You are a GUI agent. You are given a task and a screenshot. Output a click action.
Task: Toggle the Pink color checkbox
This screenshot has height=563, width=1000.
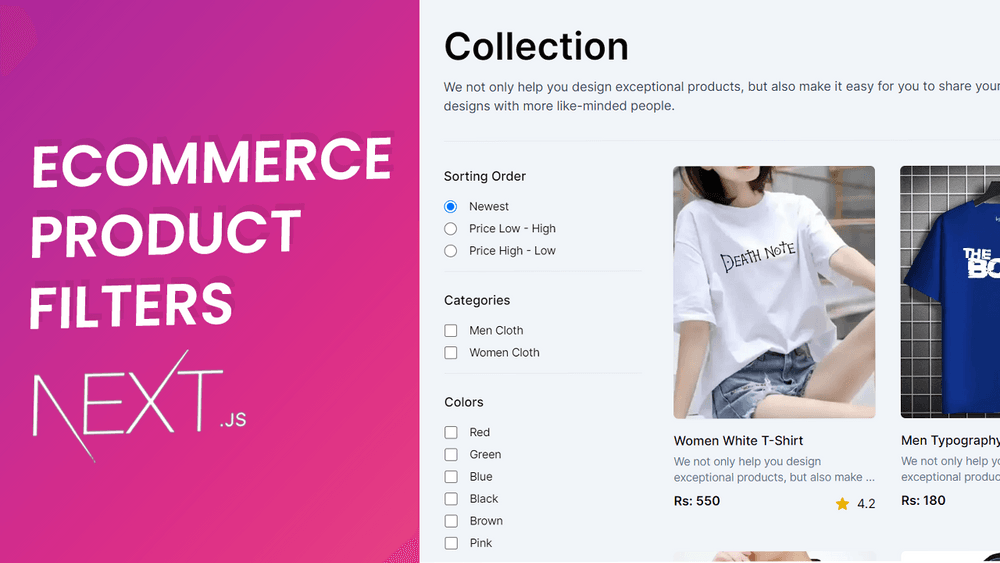[451, 543]
